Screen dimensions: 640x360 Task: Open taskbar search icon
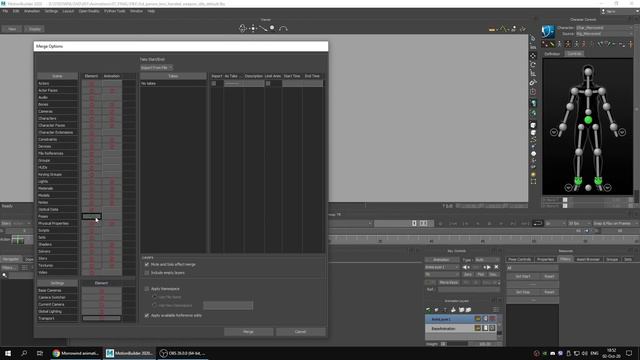pyautogui.click(x=24, y=353)
